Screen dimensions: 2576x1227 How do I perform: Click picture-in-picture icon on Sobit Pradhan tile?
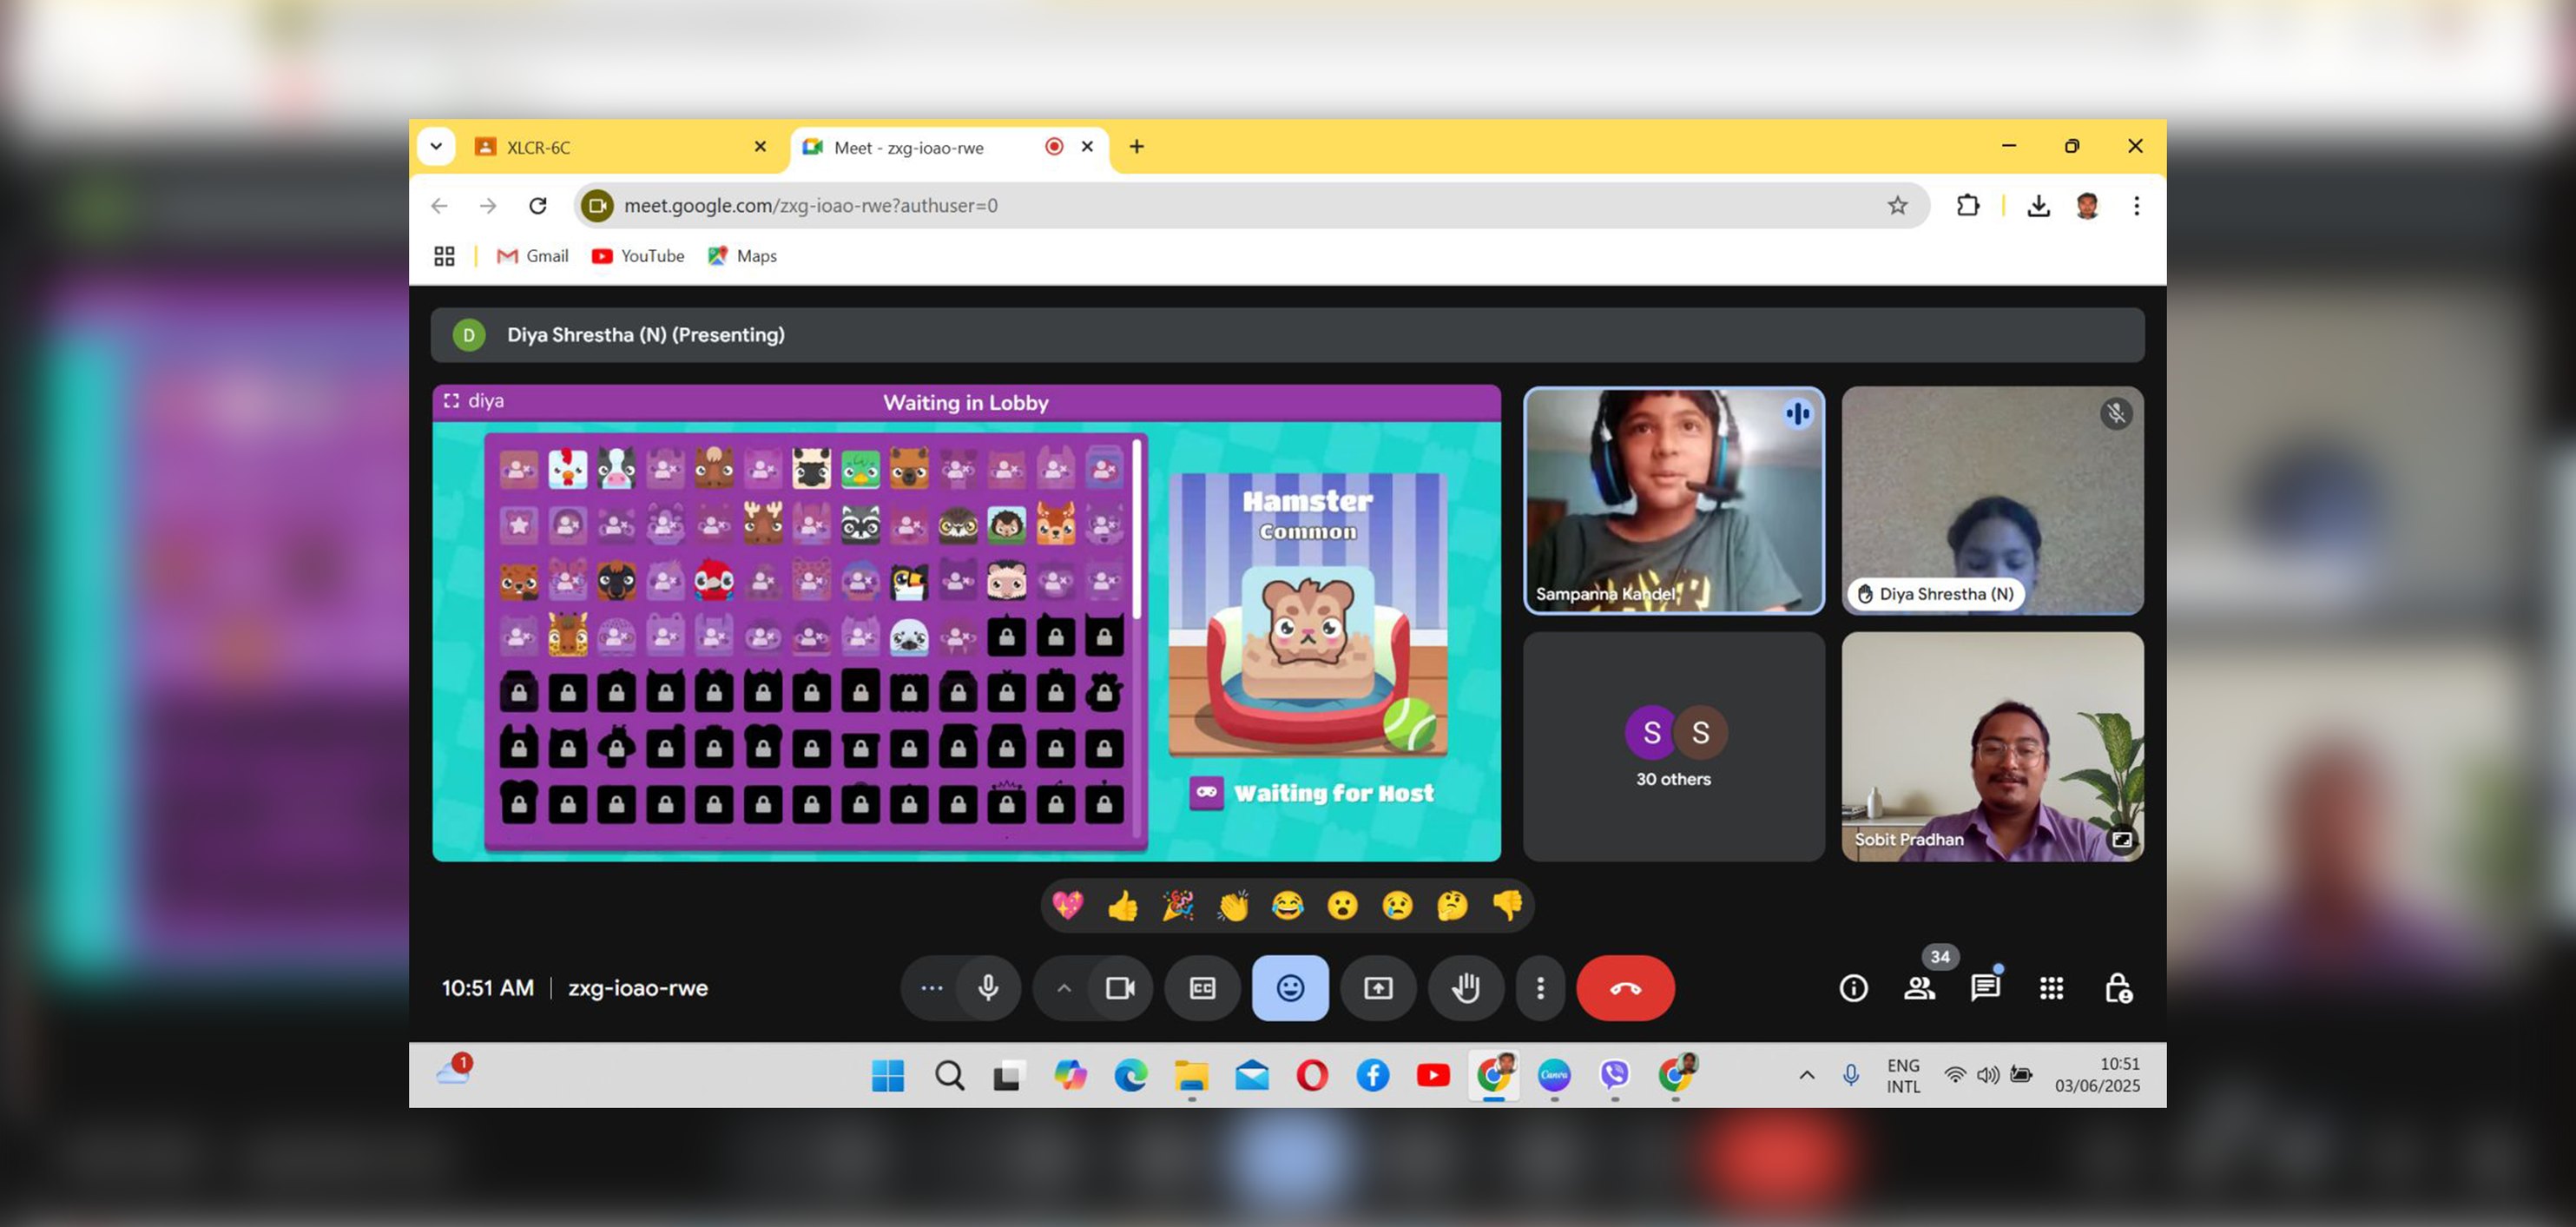click(x=2121, y=839)
